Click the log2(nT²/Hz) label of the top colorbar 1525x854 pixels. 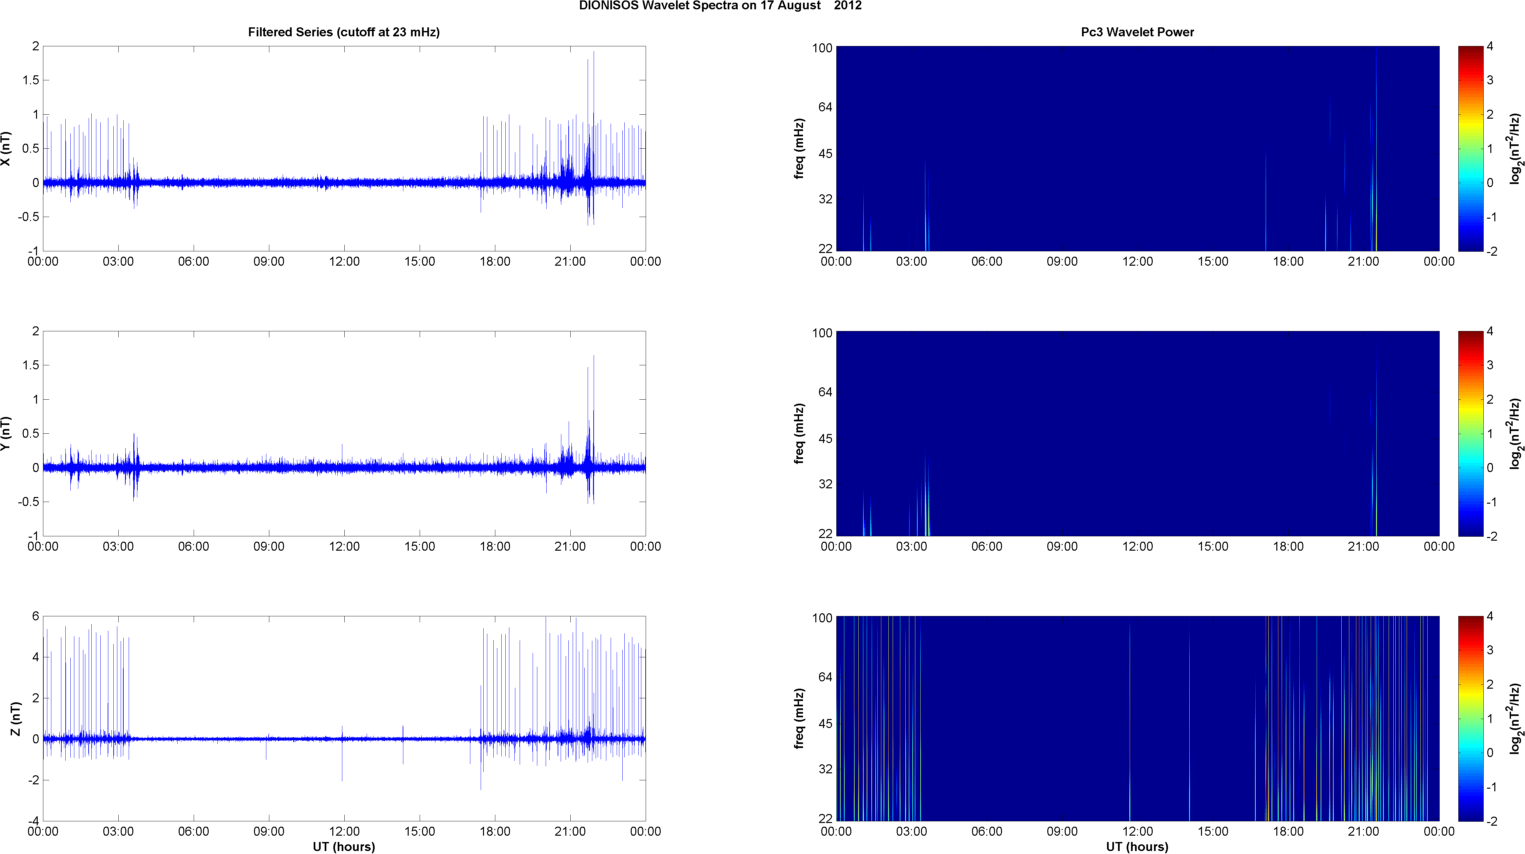click(x=1516, y=149)
